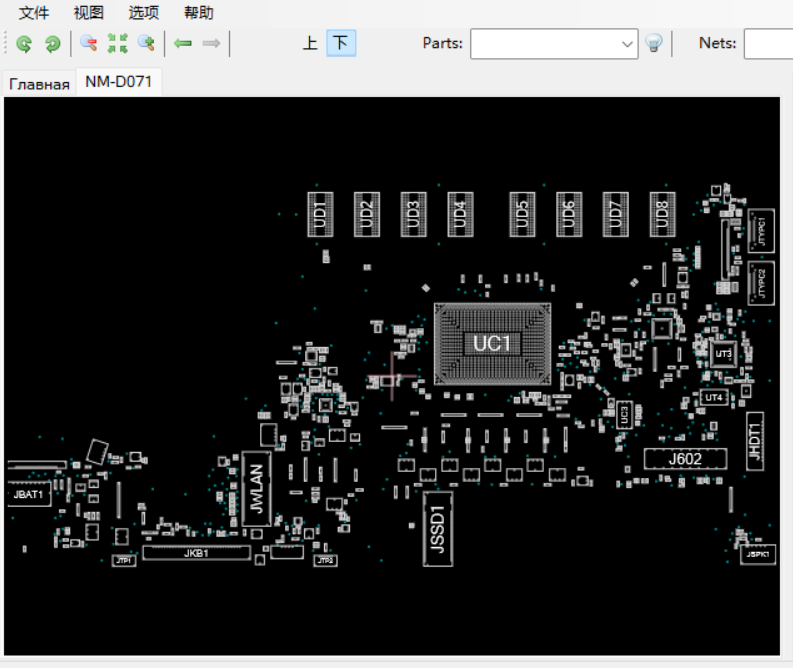Select the NM-D071 tab
The width and height of the screenshot is (793, 668).
(x=118, y=82)
